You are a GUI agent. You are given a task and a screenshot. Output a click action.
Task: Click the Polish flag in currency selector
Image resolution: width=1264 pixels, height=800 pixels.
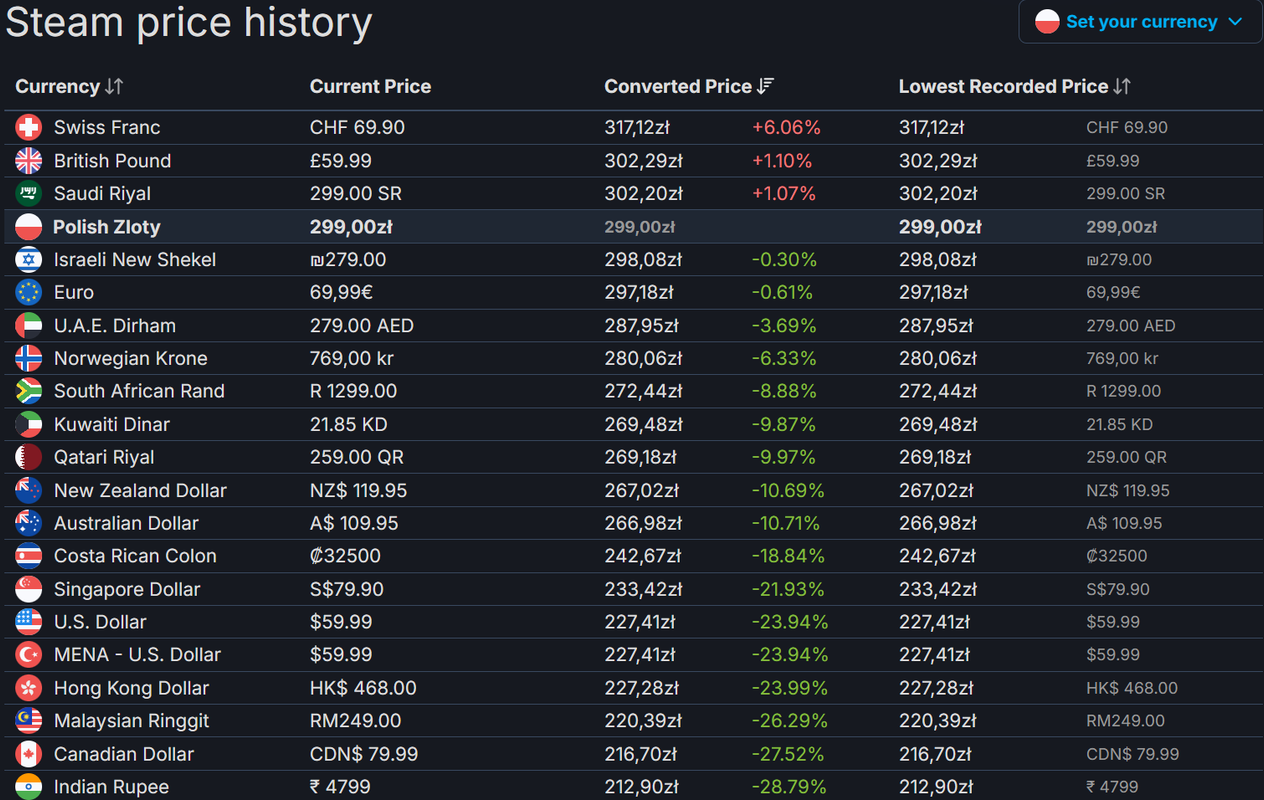coord(1047,21)
